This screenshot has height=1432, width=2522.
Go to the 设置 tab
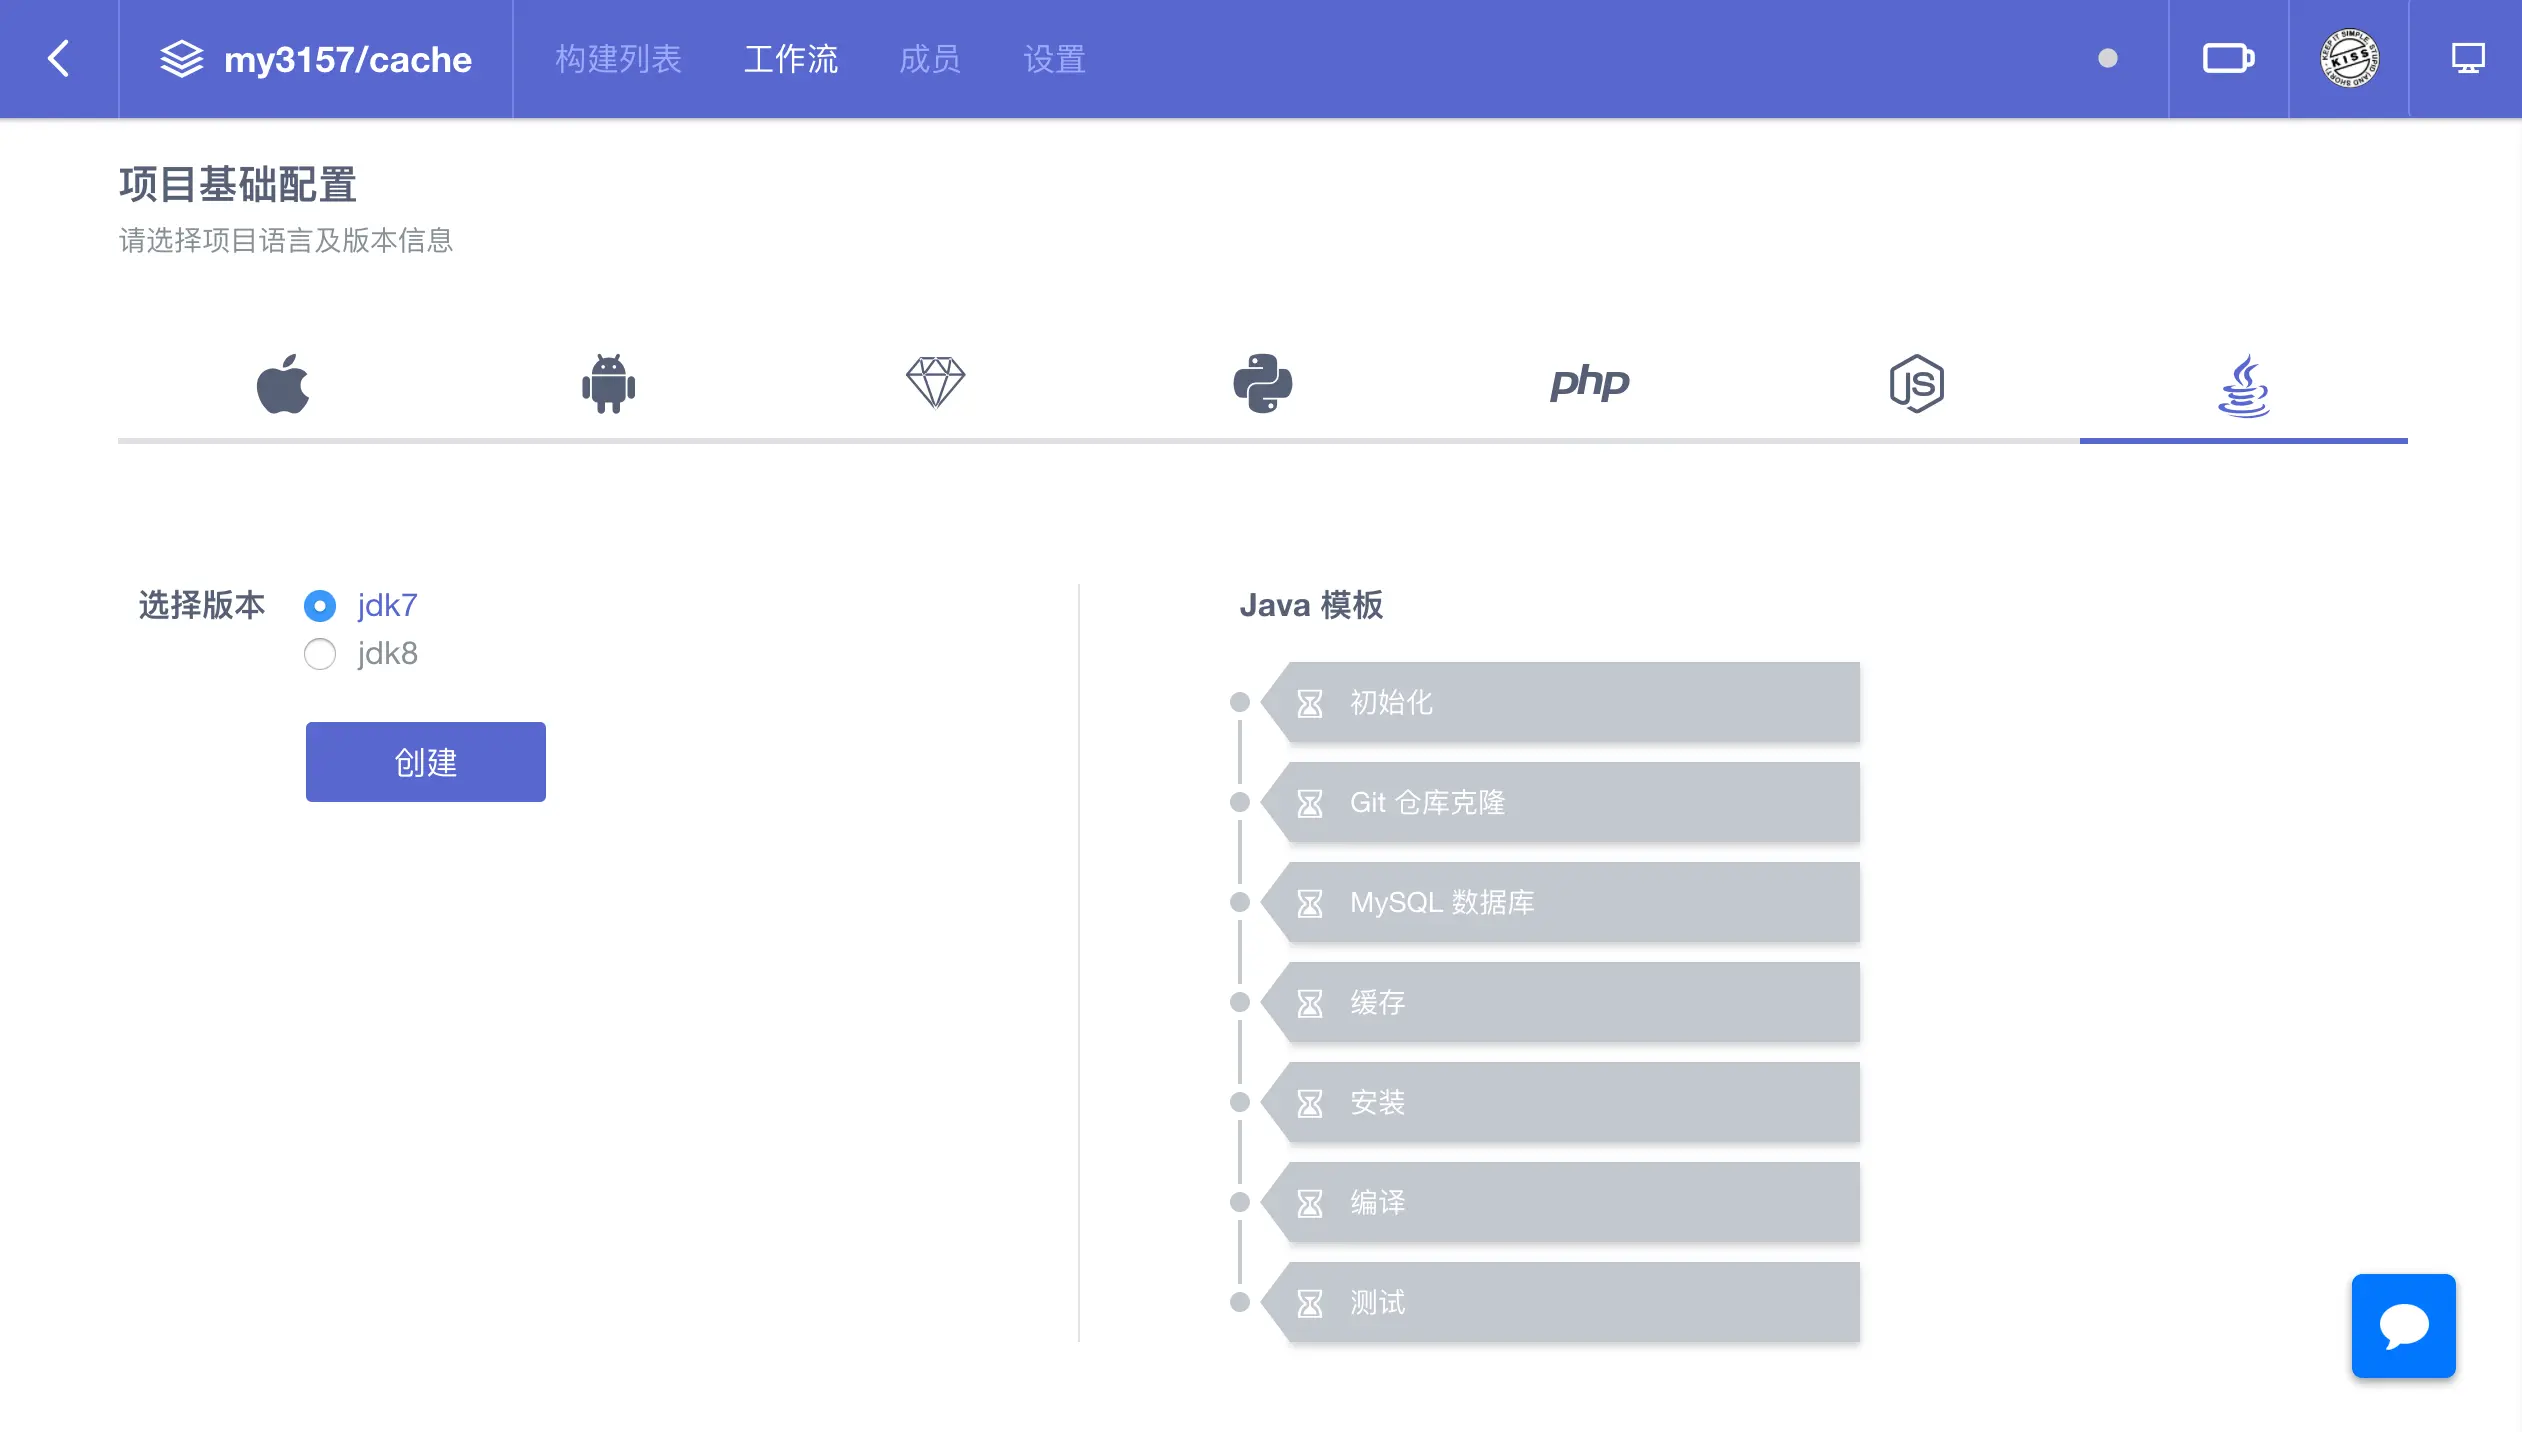click(x=1054, y=60)
